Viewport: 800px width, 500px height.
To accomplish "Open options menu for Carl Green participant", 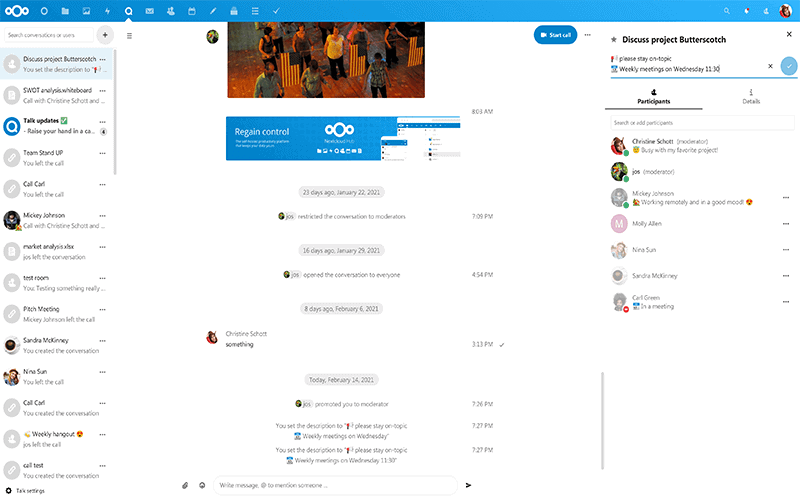I will click(x=786, y=302).
